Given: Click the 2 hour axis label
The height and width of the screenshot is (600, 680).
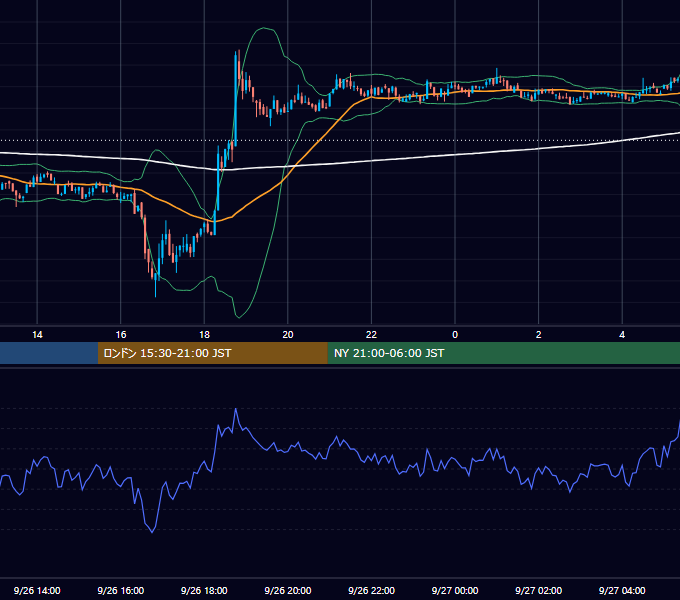Looking at the screenshot, I should click(x=538, y=335).
